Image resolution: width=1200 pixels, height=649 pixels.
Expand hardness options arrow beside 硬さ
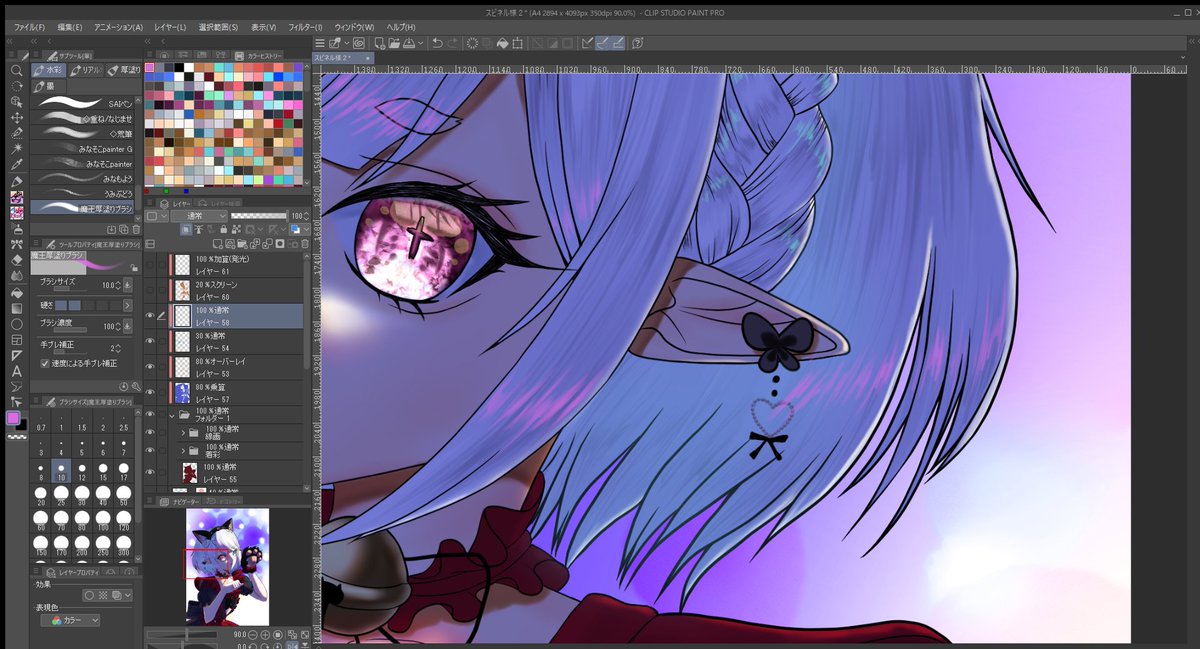coord(127,304)
